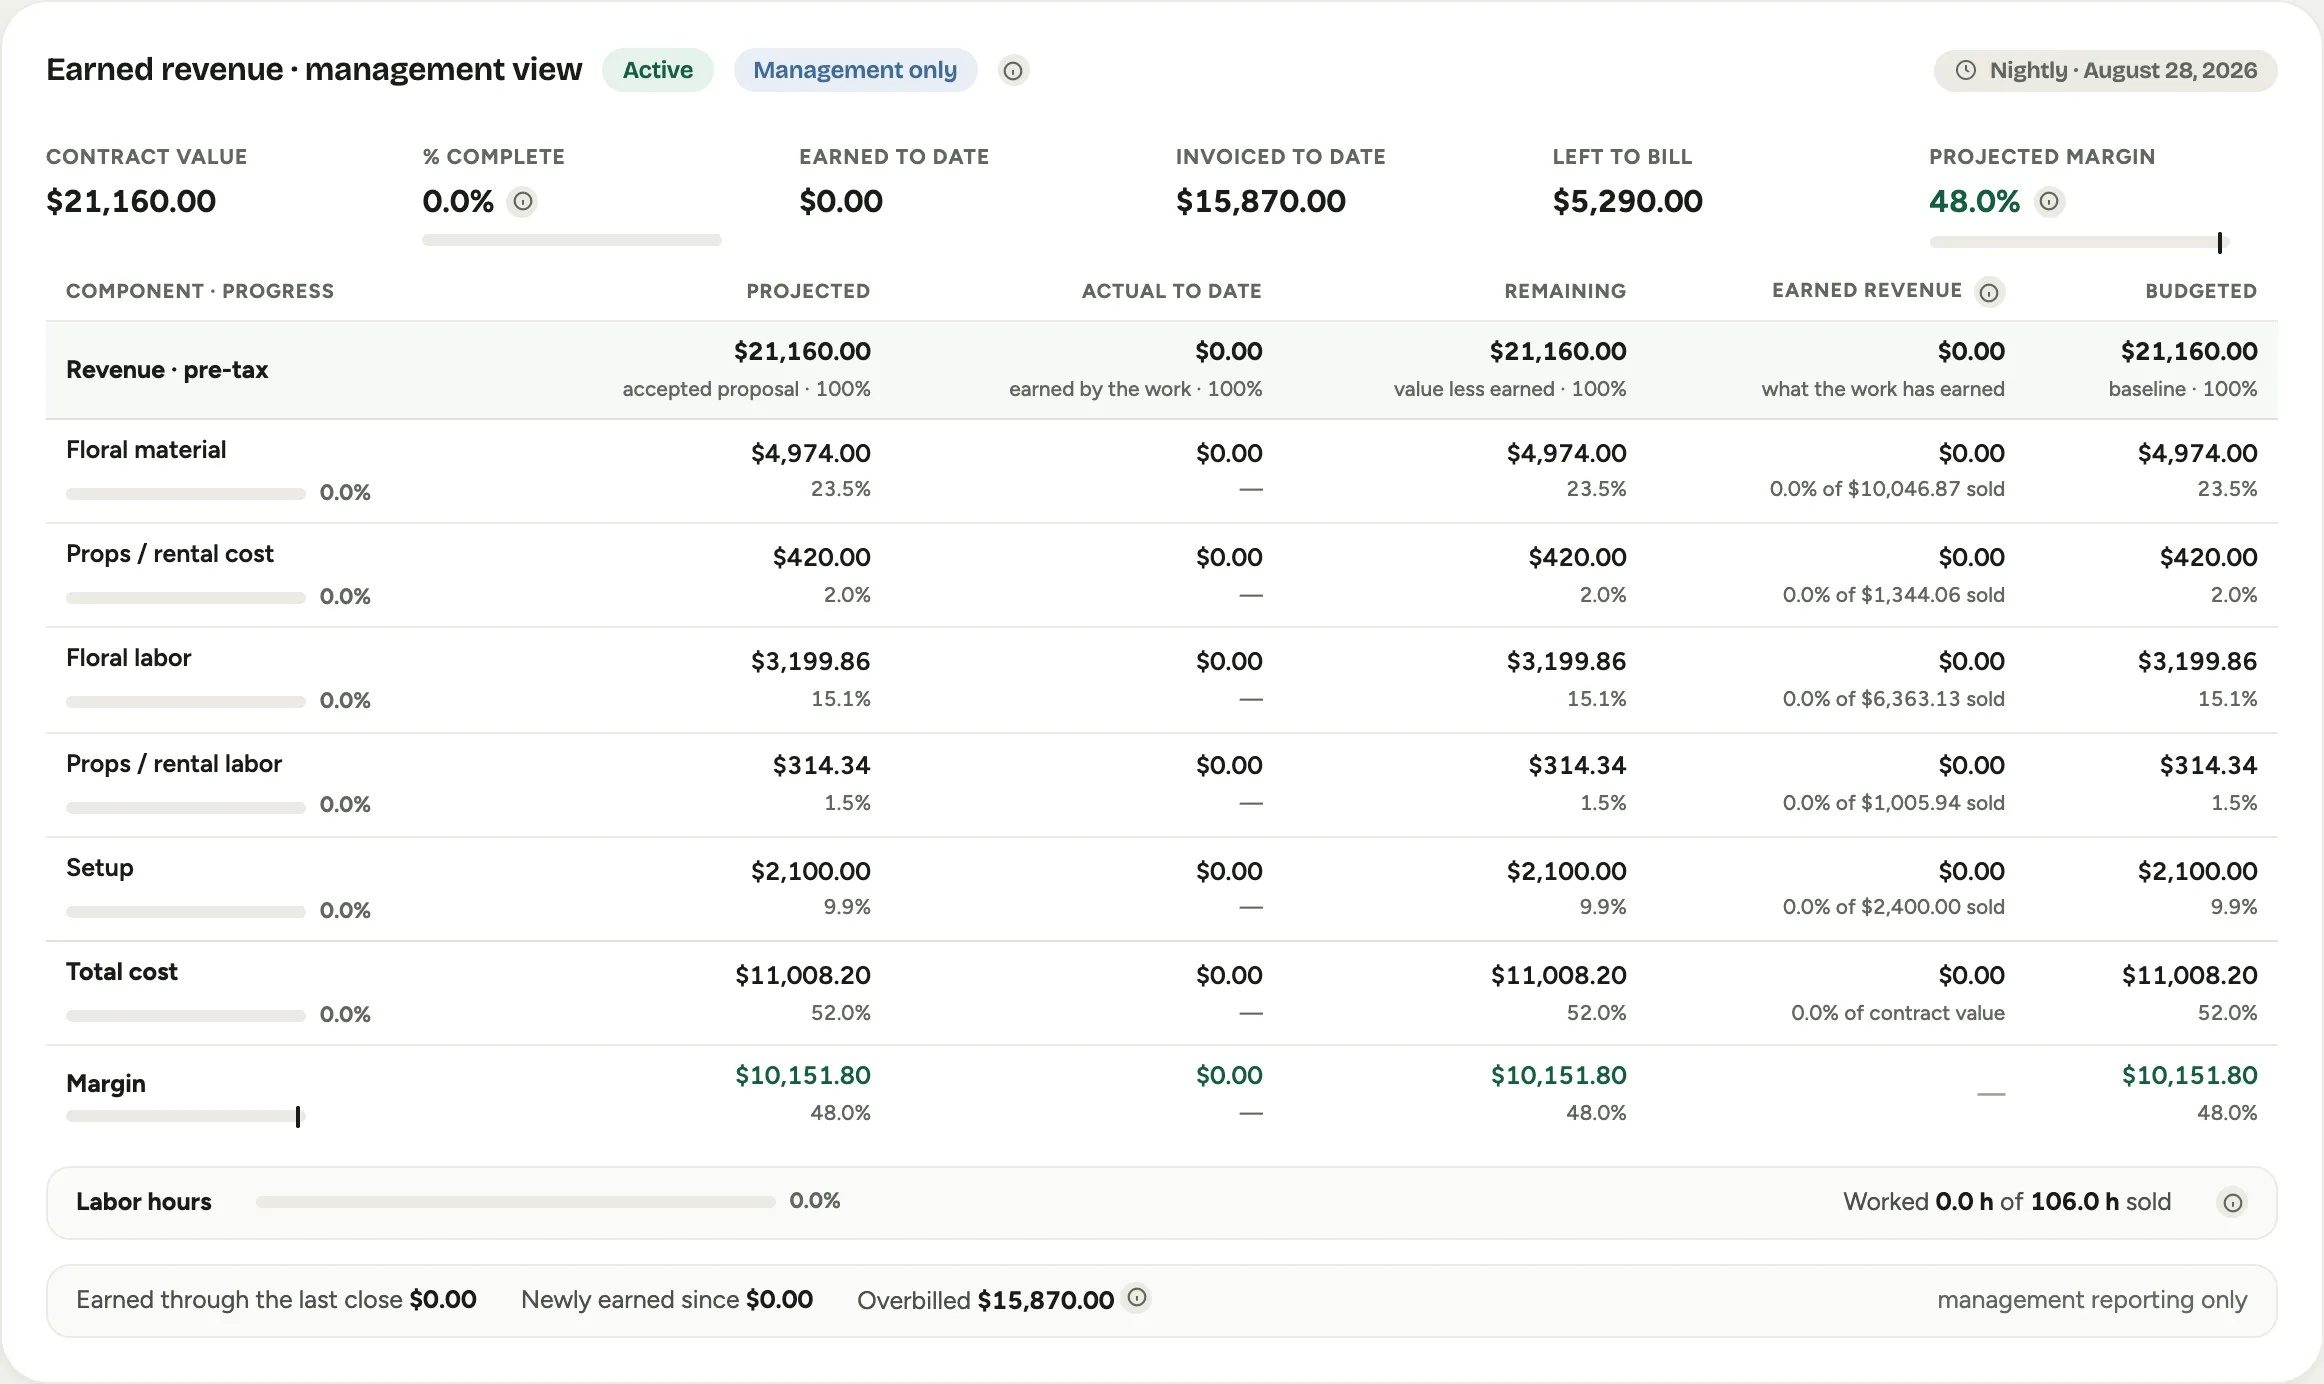Image resolution: width=2324 pixels, height=1384 pixels.
Task: Click the Management only badge
Action: (855, 70)
